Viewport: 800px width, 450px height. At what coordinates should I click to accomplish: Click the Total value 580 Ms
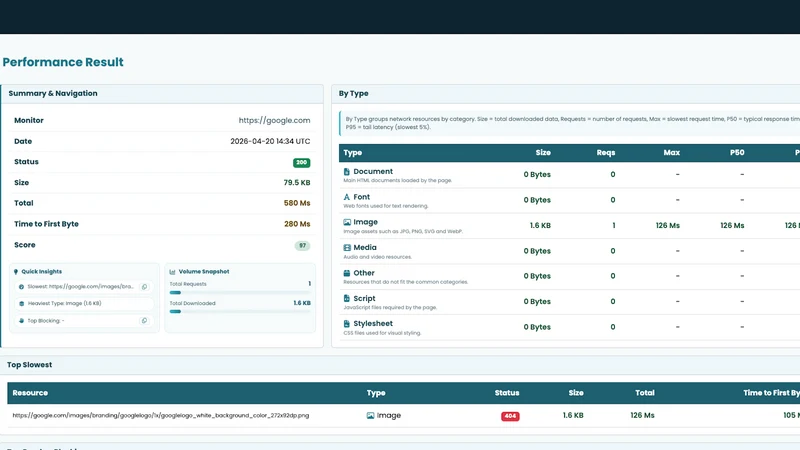297,203
